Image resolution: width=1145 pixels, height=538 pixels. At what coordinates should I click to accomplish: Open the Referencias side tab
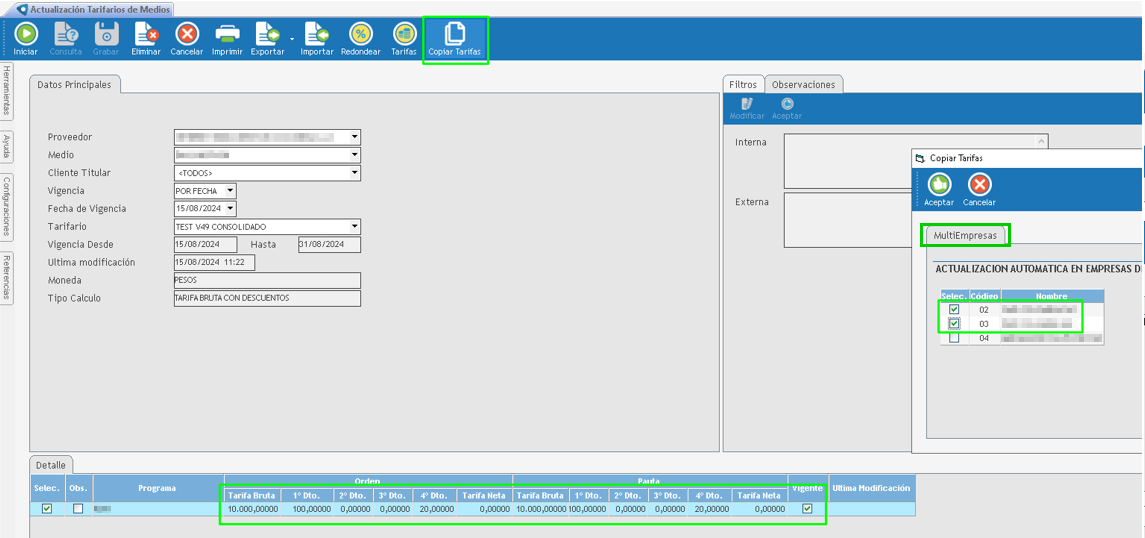7,276
